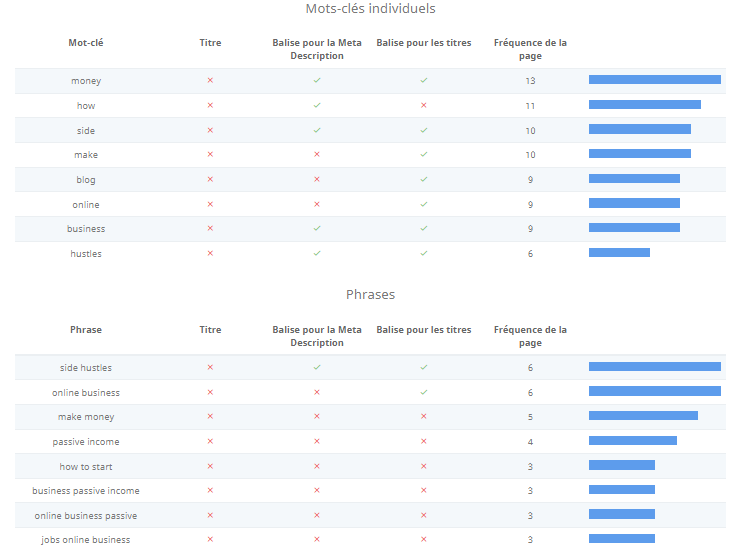Click how to start row's red X under Titre
This screenshot has width=730, height=558.
click(x=210, y=466)
